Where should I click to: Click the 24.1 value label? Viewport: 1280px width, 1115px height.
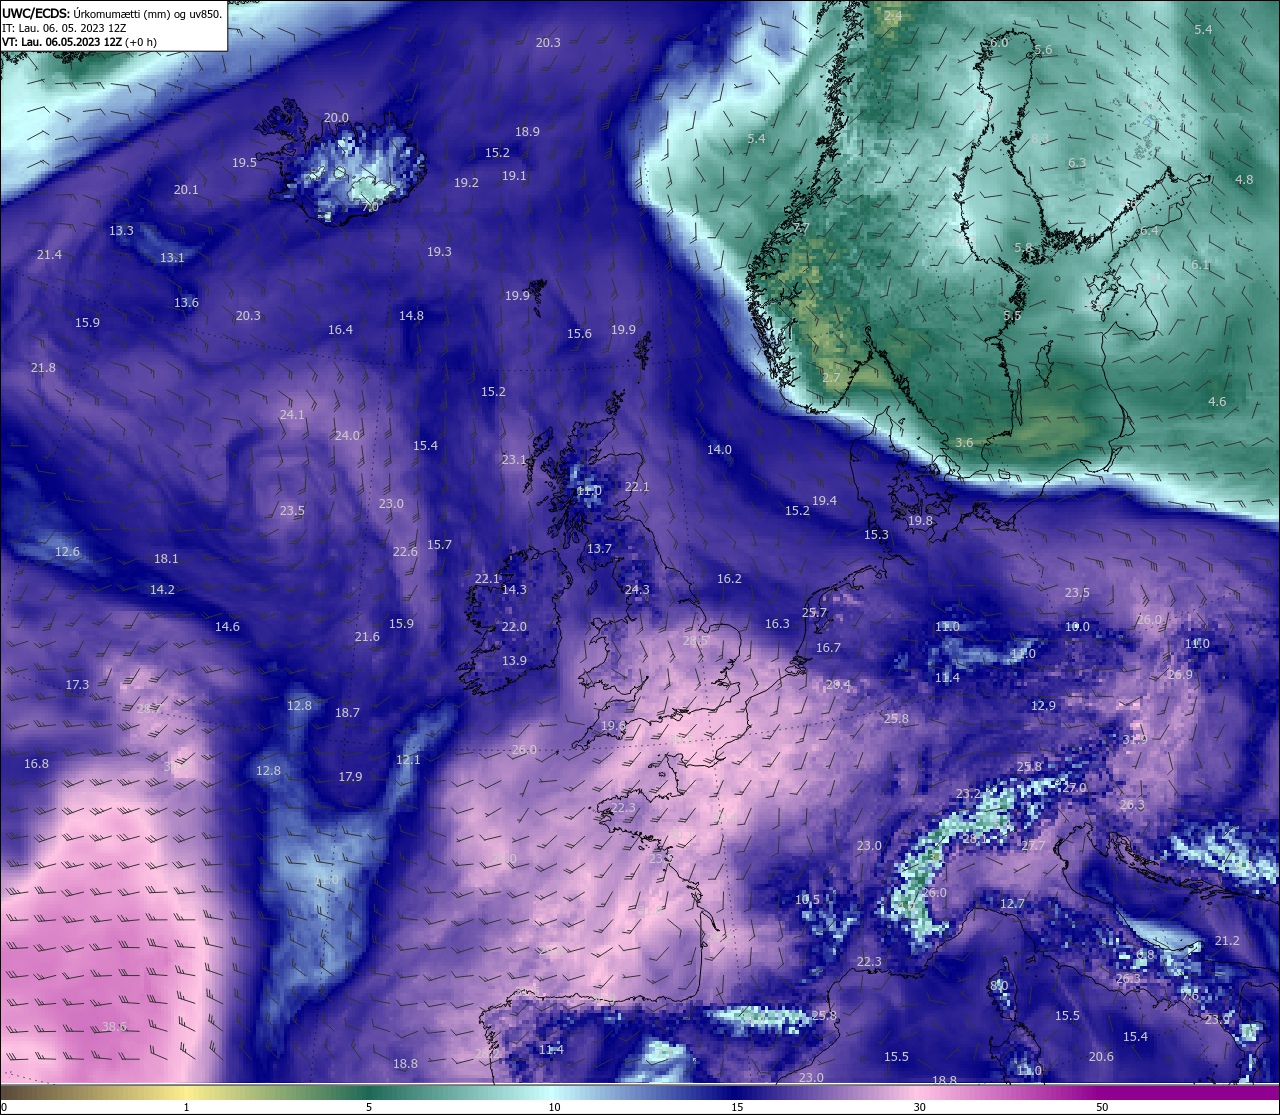pos(292,414)
